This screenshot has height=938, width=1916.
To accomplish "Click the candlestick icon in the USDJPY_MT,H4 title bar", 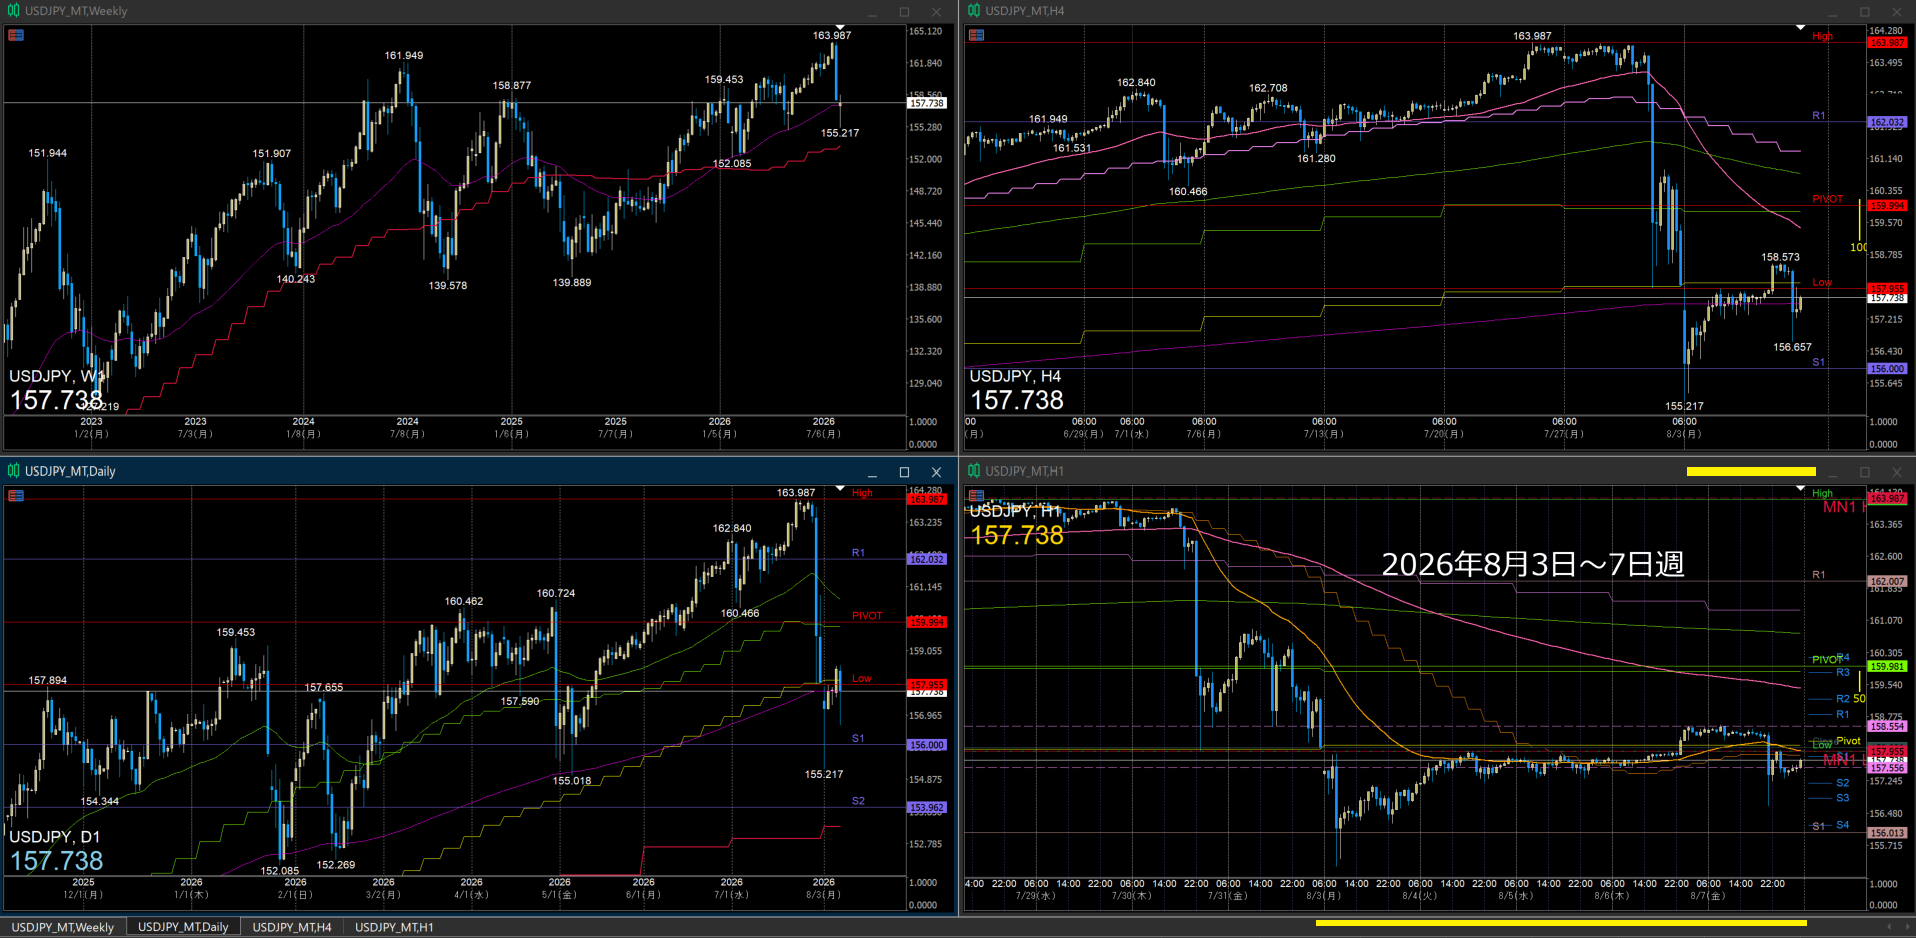I will tap(973, 11).
